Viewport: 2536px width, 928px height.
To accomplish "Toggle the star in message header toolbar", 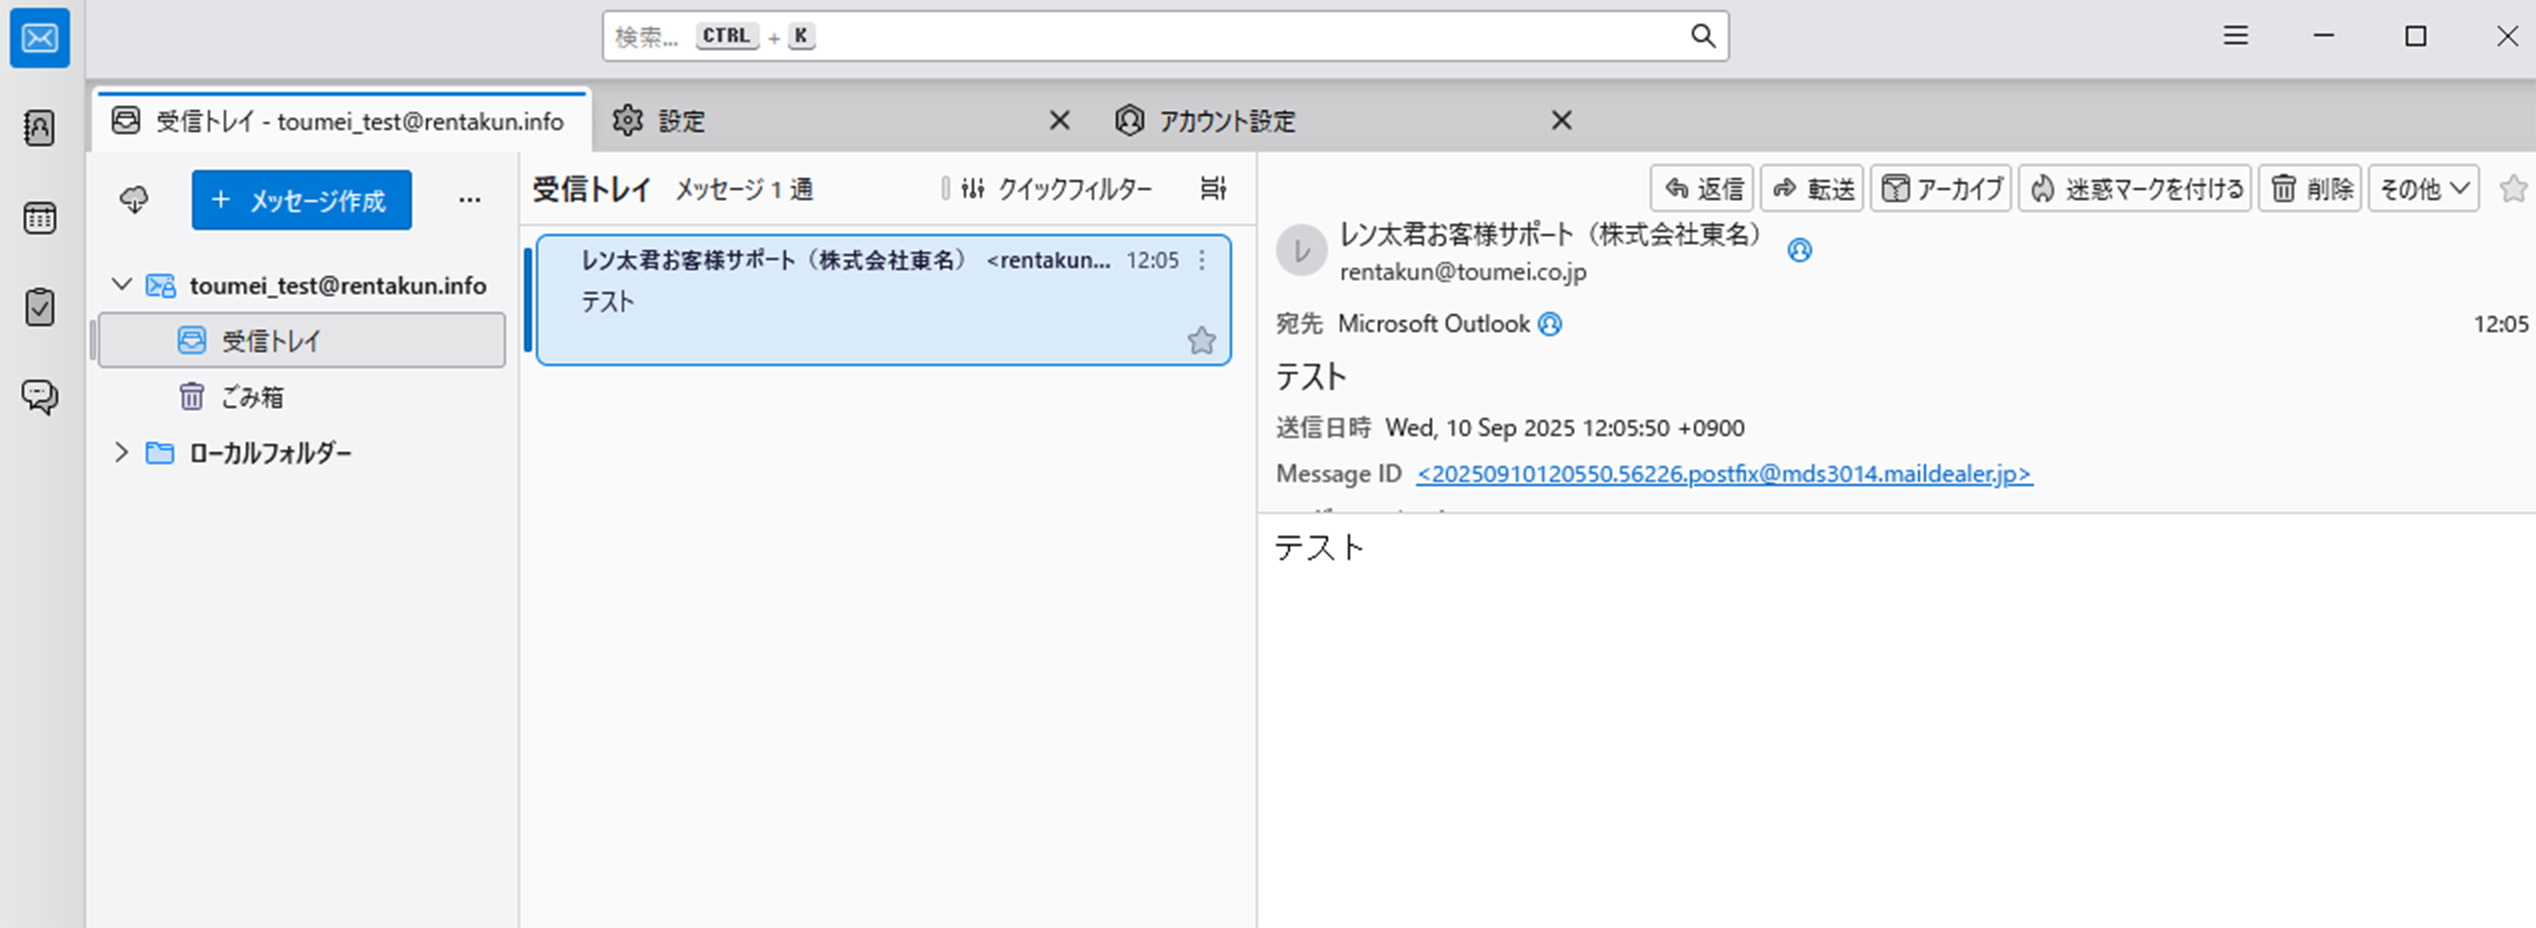I will (2512, 189).
